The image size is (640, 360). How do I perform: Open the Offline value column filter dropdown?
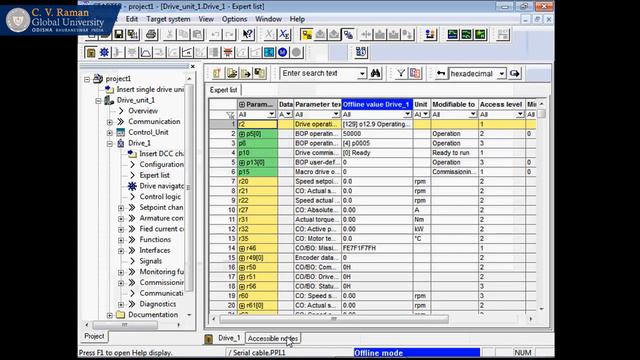click(x=407, y=114)
